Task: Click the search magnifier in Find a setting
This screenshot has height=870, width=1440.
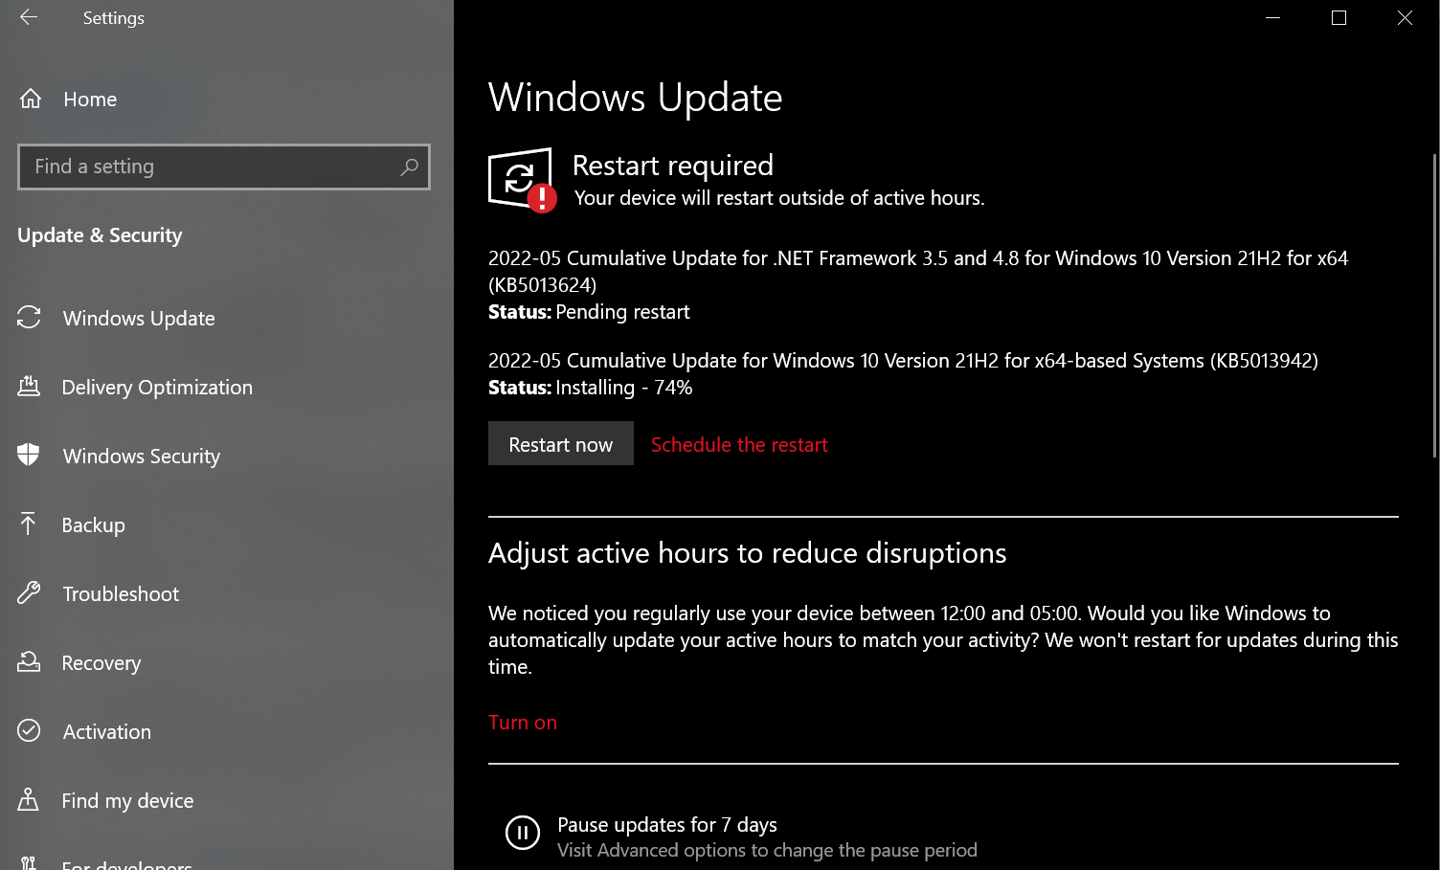Action: click(x=409, y=167)
